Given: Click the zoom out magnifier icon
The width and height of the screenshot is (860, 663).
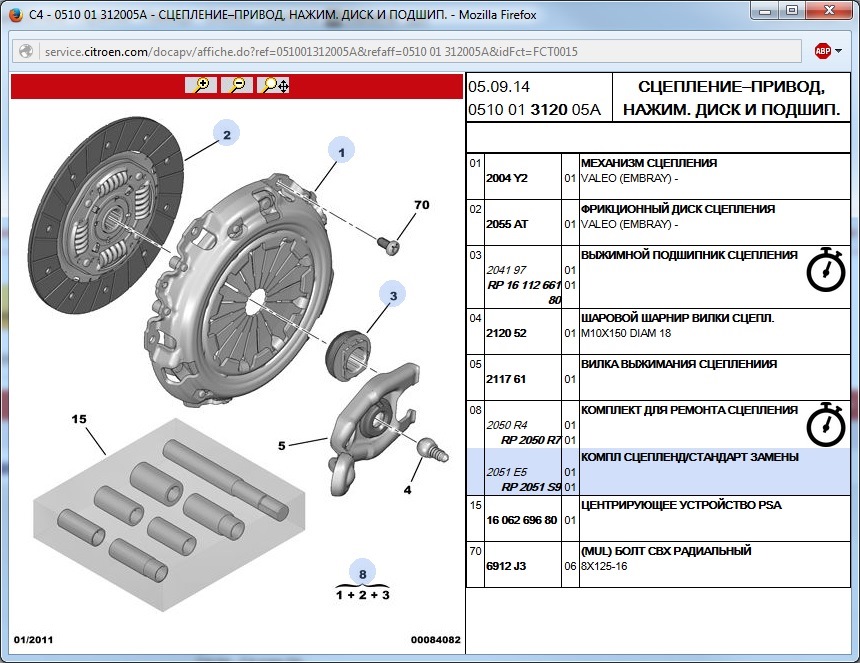Looking at the screenshot, I should tap(237, 85).
